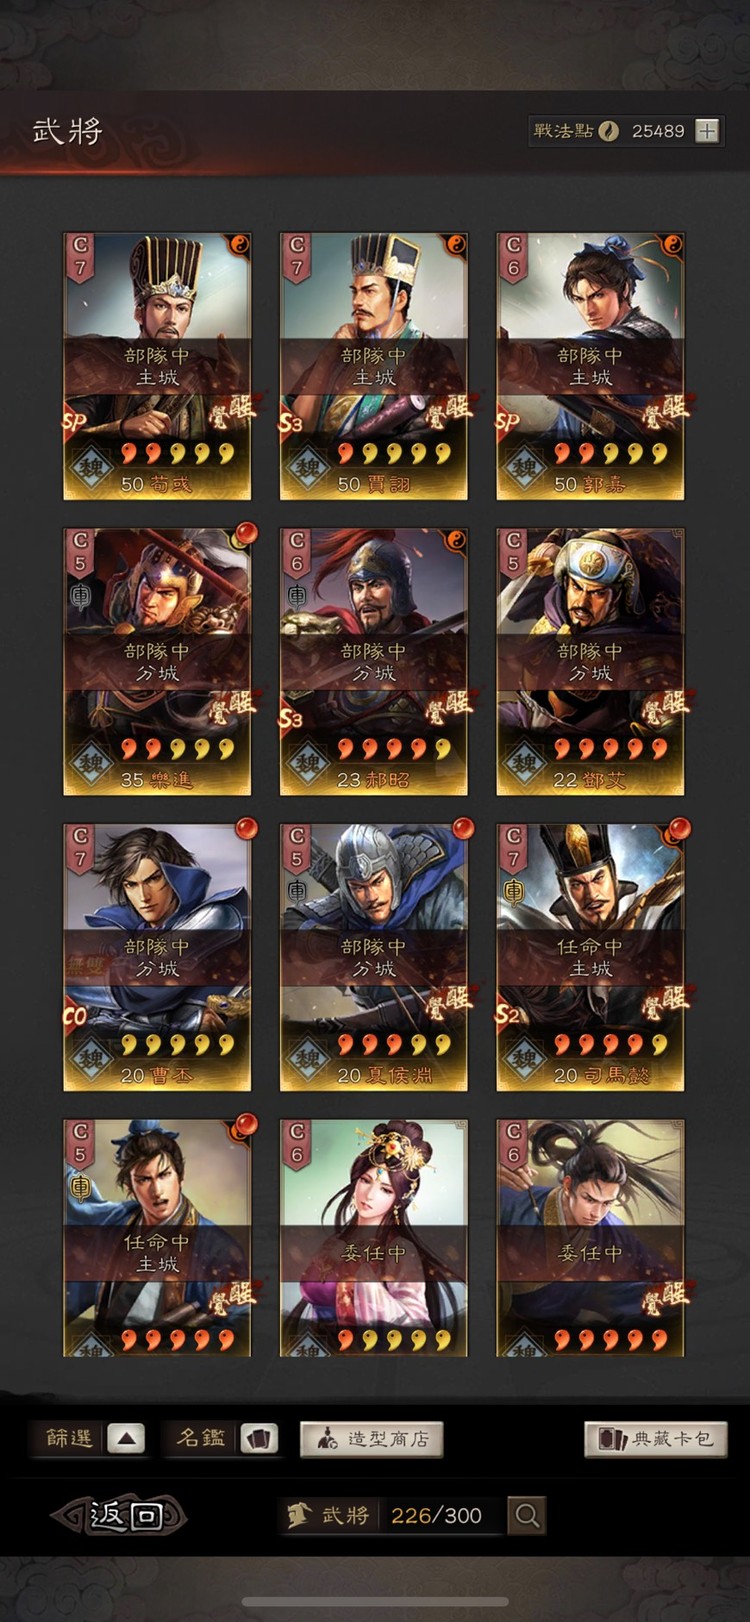Choose the 曹丕 general card
This screenshot has height=1622, width=750.
click(x=157, y=957)
